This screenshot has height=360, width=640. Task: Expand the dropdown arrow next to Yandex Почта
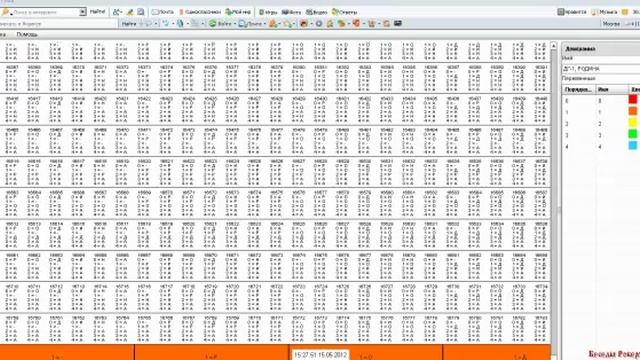[264, 24]
